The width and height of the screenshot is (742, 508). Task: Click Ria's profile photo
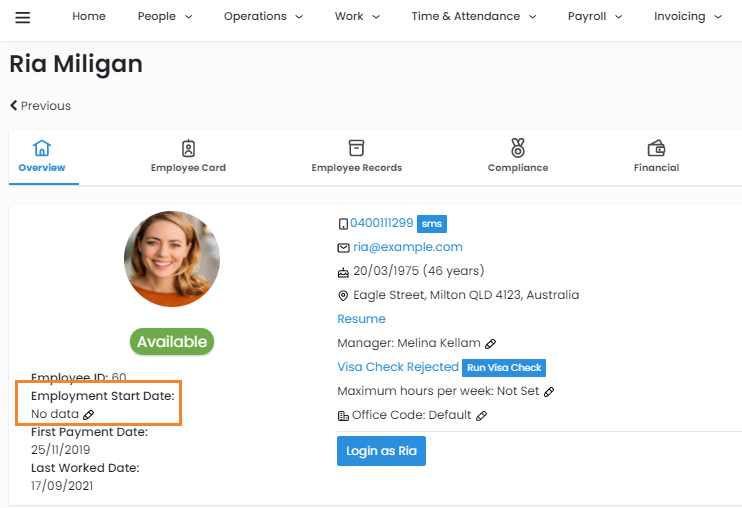(172, 259)
